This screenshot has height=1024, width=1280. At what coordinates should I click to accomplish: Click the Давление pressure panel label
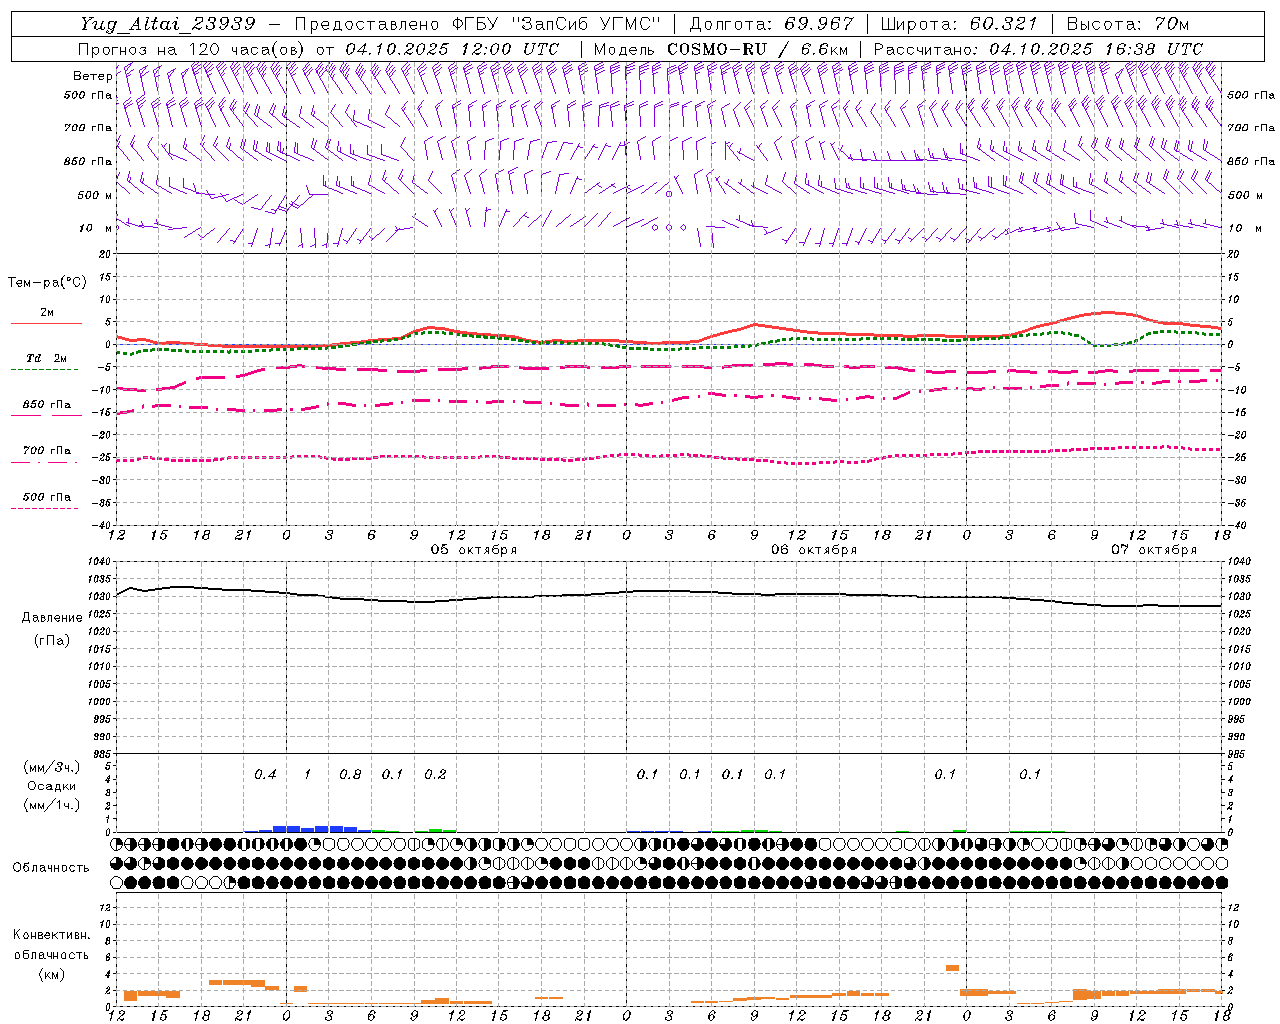pos(52,618)
